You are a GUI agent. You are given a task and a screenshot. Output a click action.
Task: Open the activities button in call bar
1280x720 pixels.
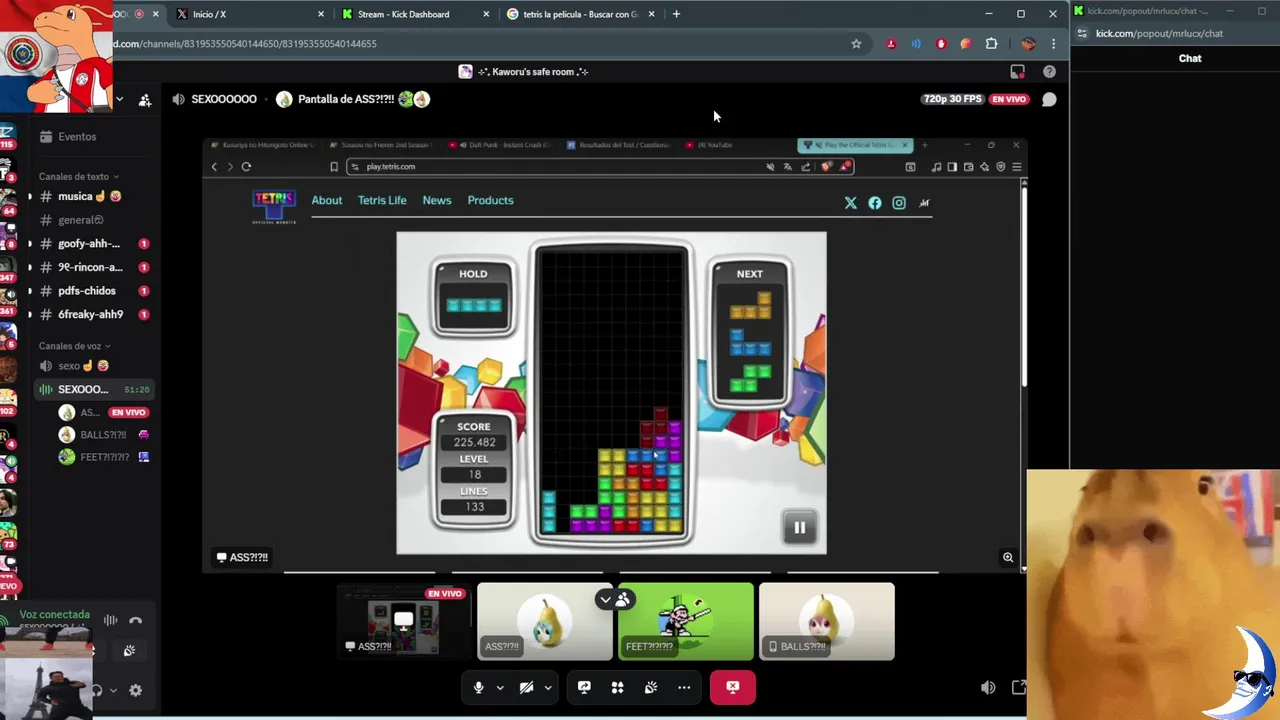[x=617, y=687]
